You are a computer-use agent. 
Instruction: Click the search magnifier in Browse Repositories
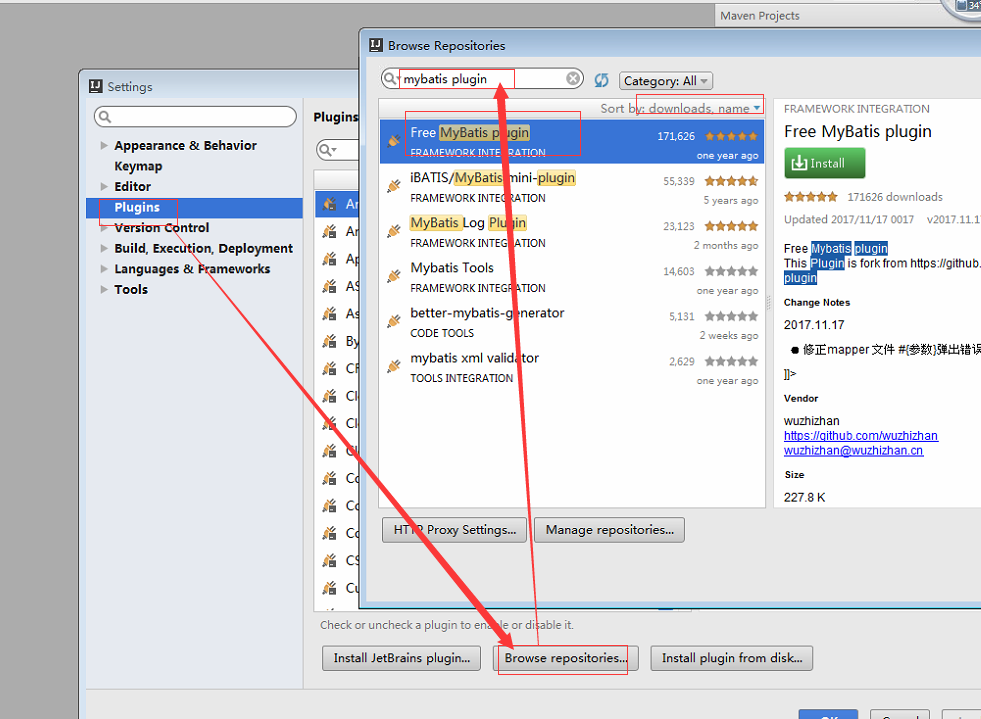tap(390, 78)
